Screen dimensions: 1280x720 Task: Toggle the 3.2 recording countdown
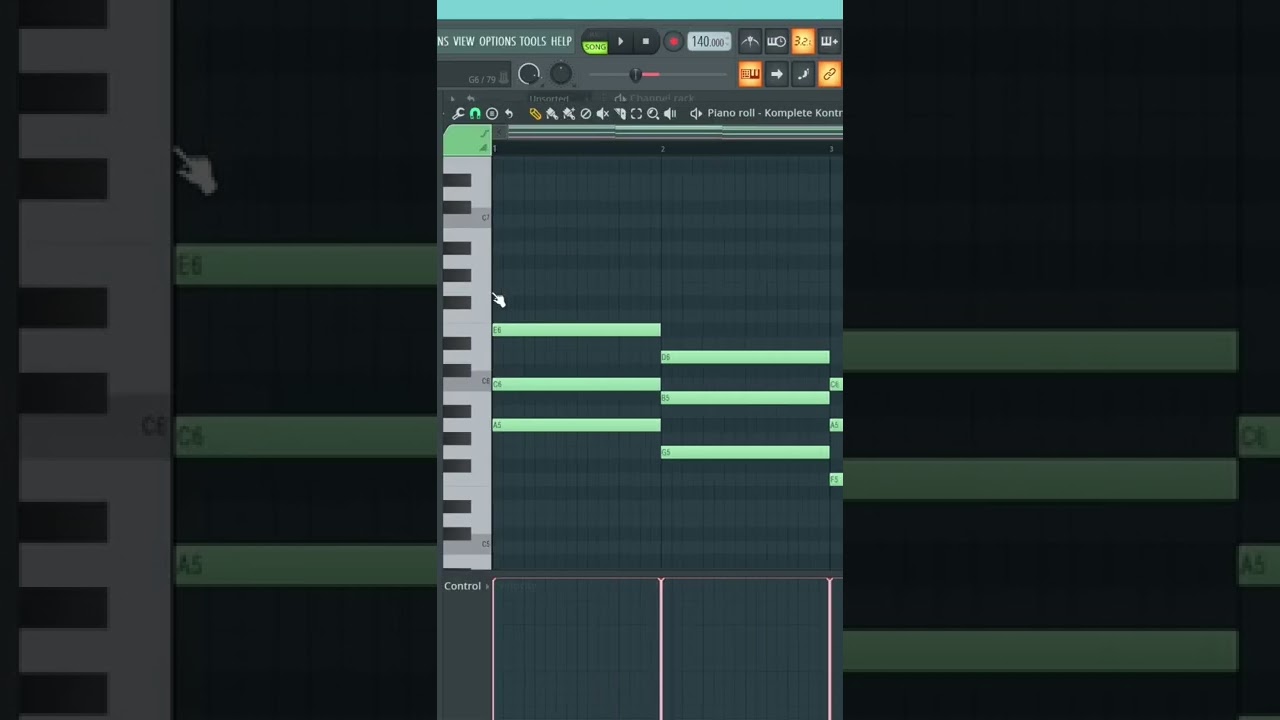pos(803,42)
